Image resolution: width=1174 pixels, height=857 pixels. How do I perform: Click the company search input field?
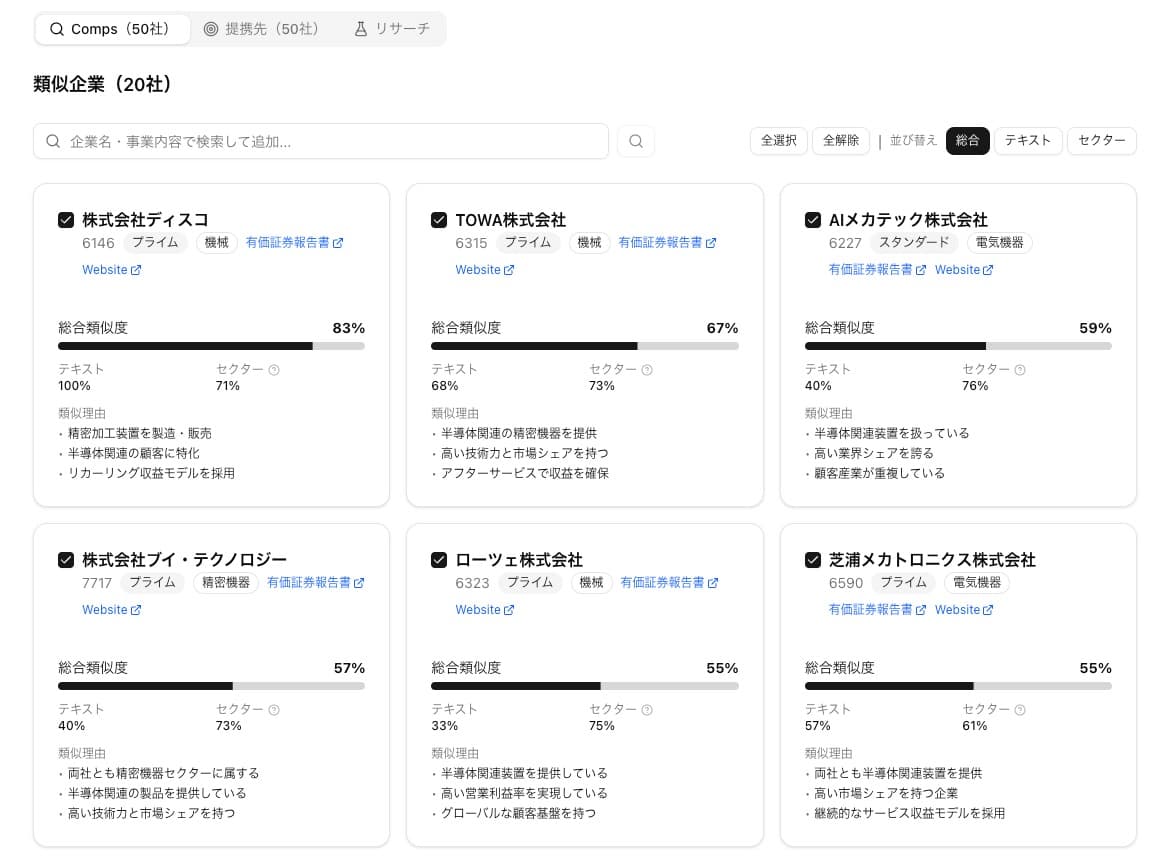320,141
